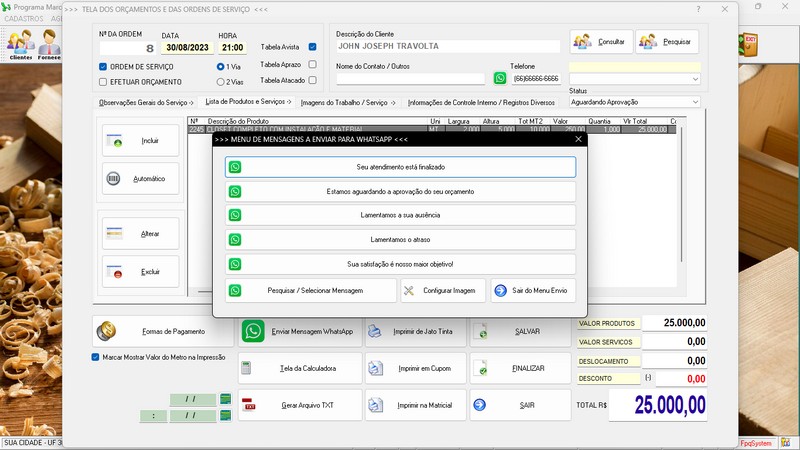This screenshot has height=450, width=800.
Task: Click the Nome do Contato / Outros field
Action: [x=410, y=79]
